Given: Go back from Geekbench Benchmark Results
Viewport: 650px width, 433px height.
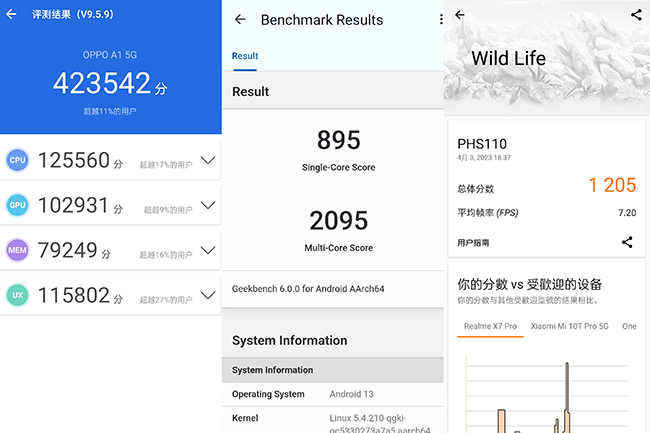Looking at the screenshot, I should click(x=240, y=19).
